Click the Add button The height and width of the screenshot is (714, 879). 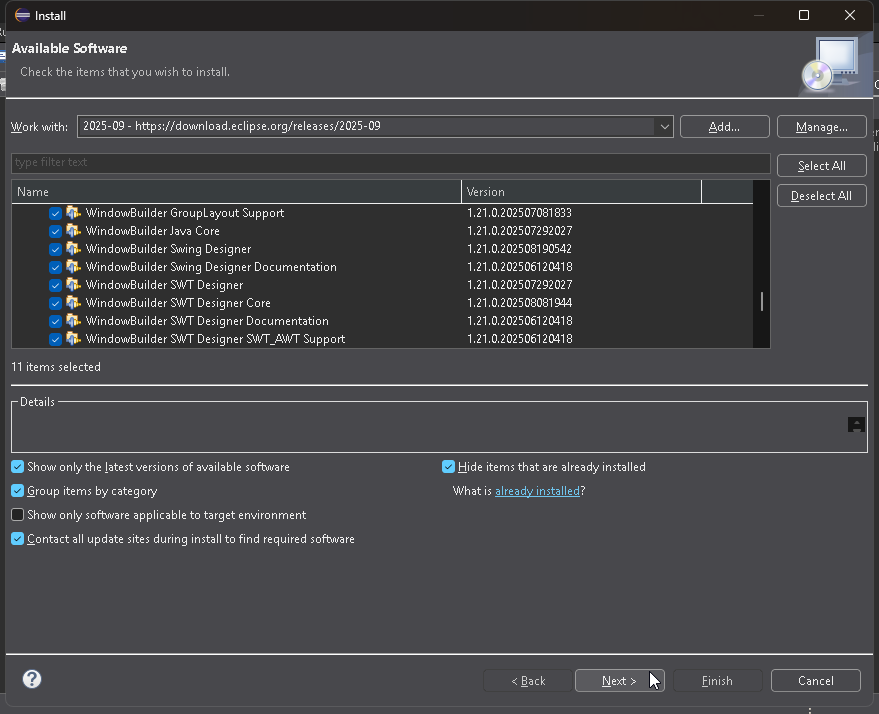(724, 126)
